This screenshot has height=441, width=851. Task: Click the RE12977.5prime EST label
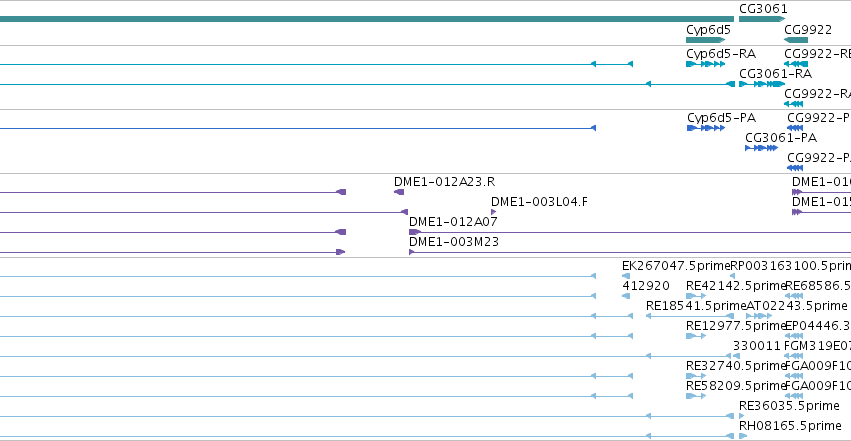(x=736, y=326)
